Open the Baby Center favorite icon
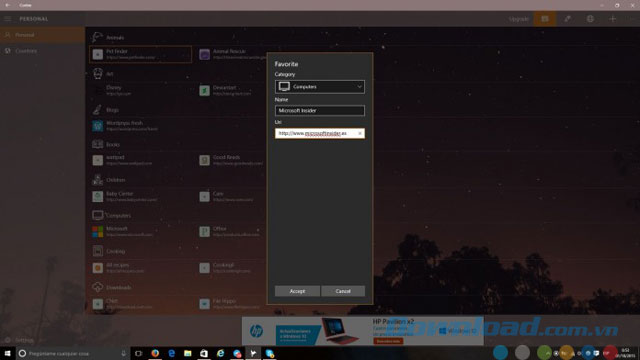Screen dimensions: 640x360 point(98,196)
